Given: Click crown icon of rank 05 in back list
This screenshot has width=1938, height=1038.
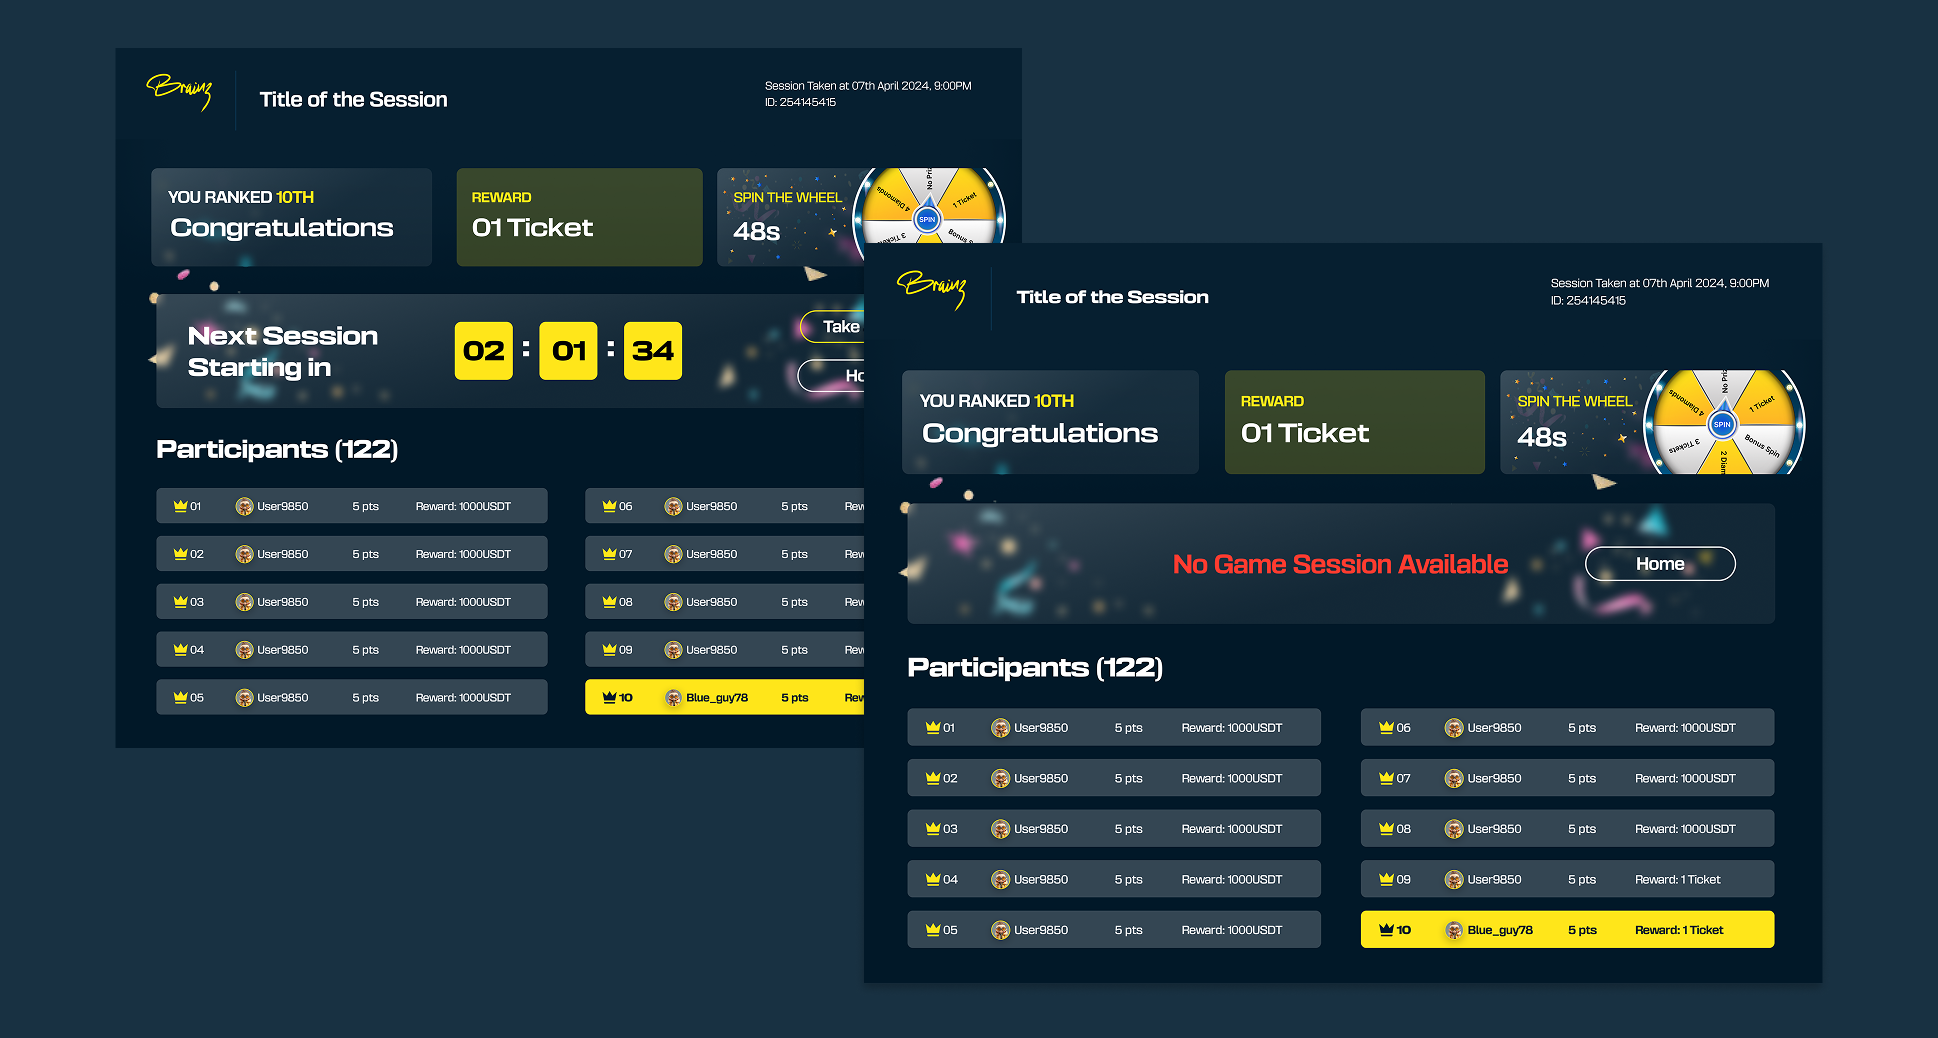Looking at the screenshot, I should click(x=180, y=698).
